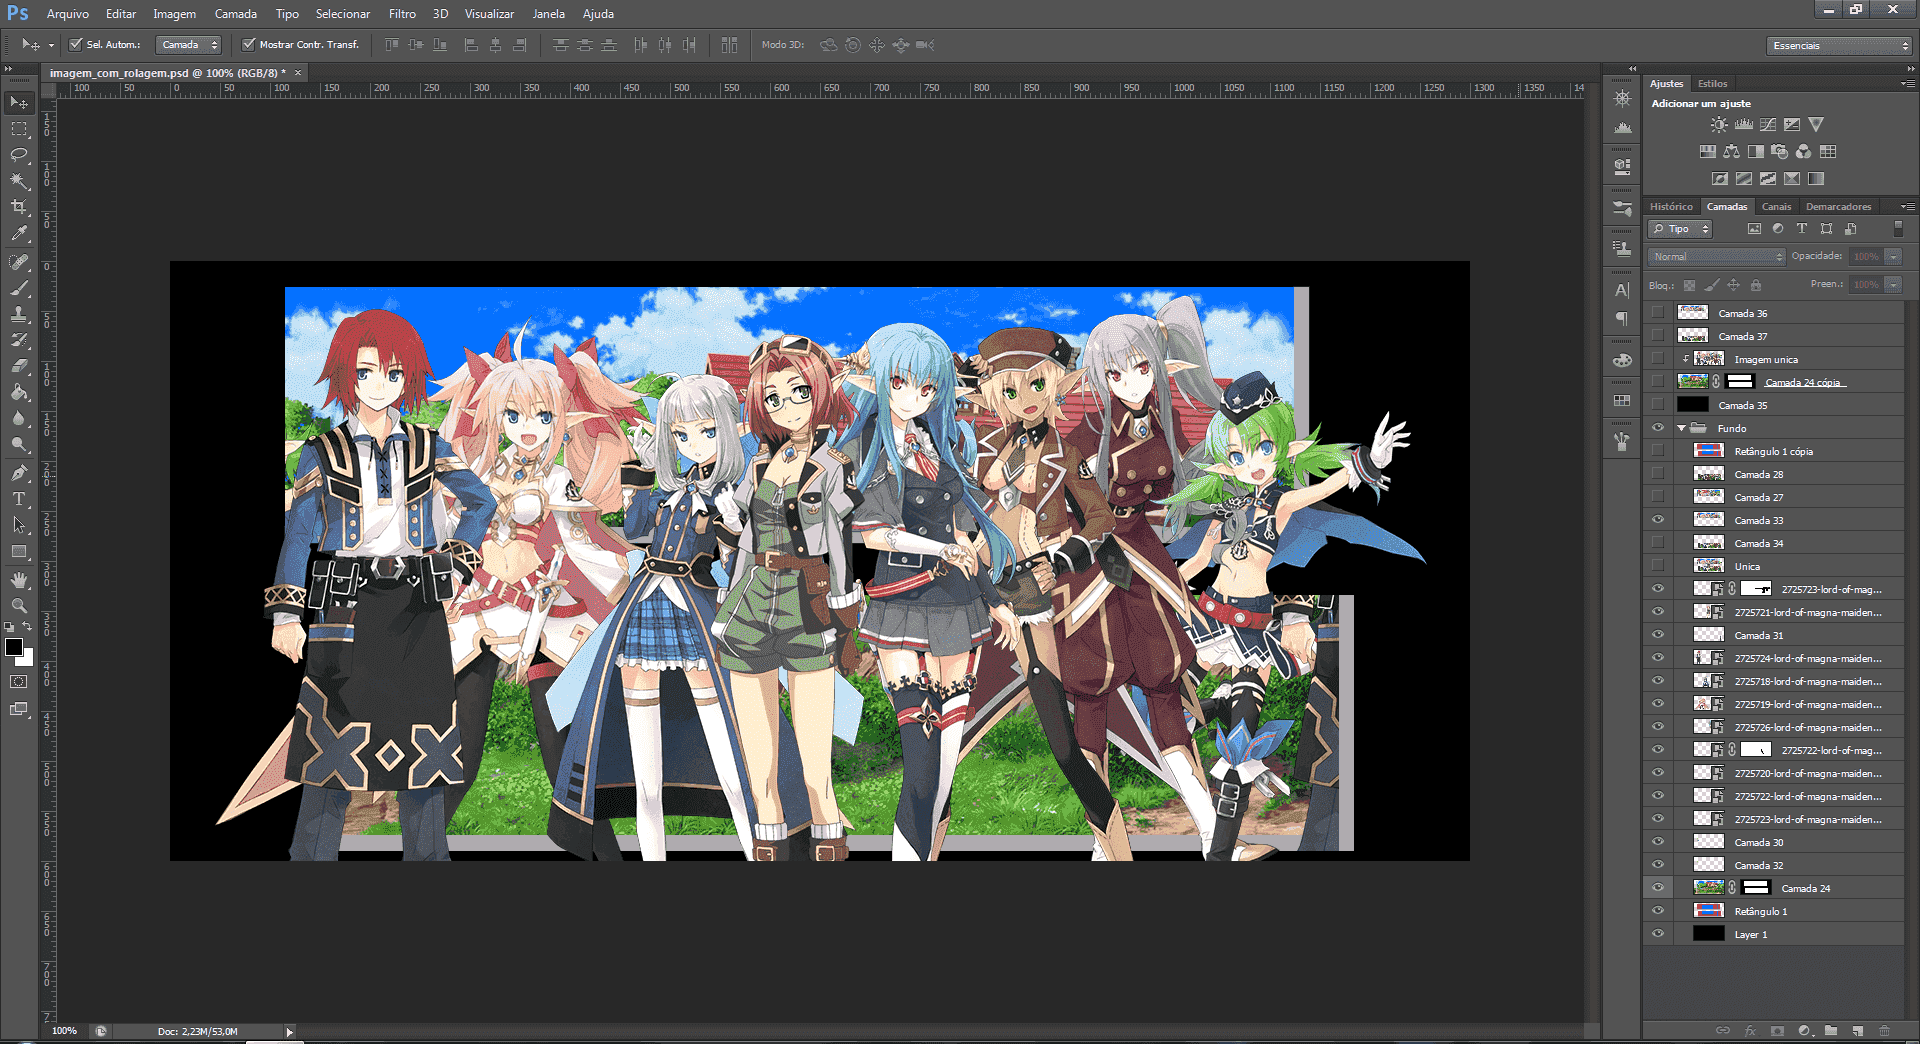Open the Filtro menu
Viewport: 1920px width, 1044px height.
[402, 14]
